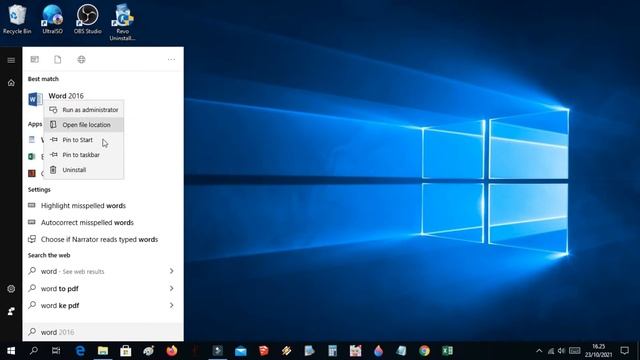Viewport: 640px width, 360px height.
Task: Expand the search panel hamburger menu
Action: [x=11, y=60]
